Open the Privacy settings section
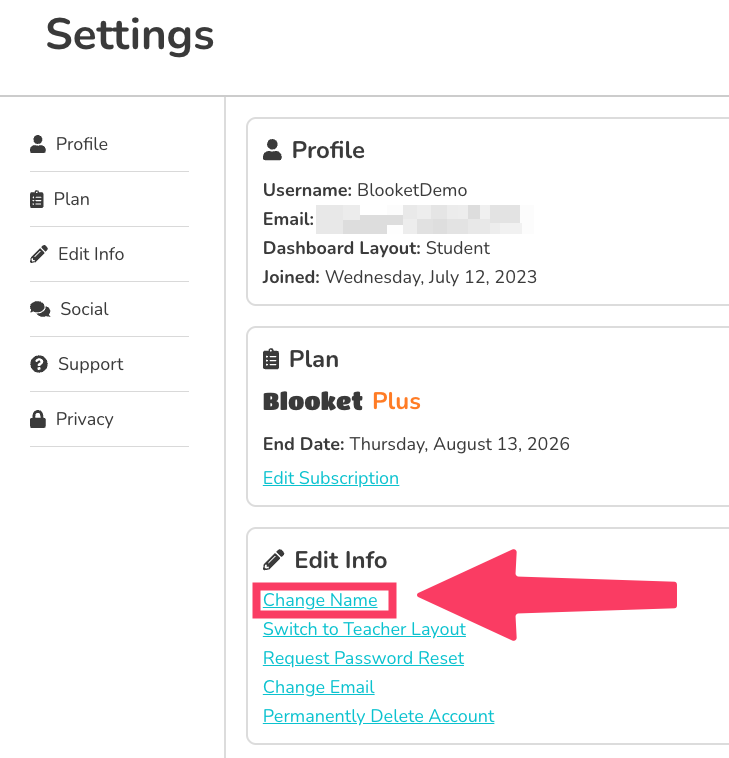The width and height of the screenshot is (729, 758). [x=84, y=419]
